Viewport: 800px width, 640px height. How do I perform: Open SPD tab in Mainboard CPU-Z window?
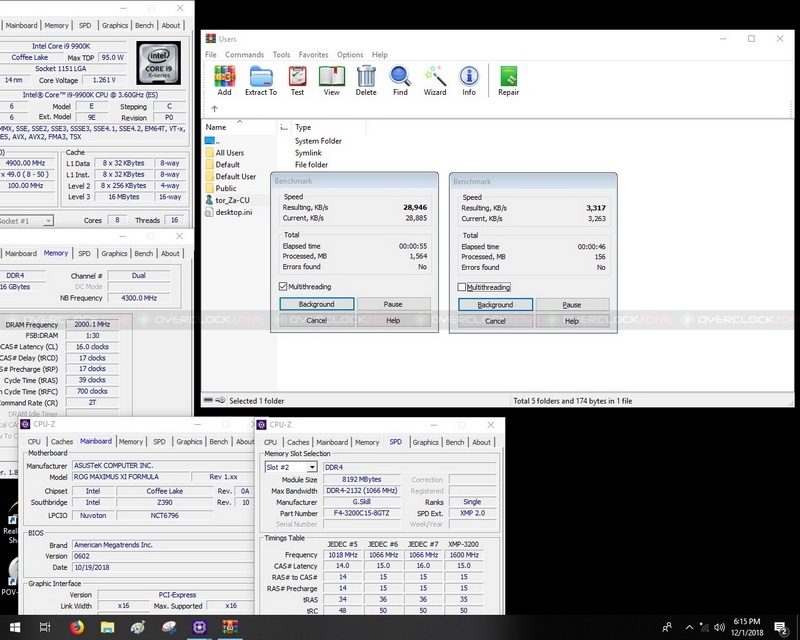[x=159, y=441]
